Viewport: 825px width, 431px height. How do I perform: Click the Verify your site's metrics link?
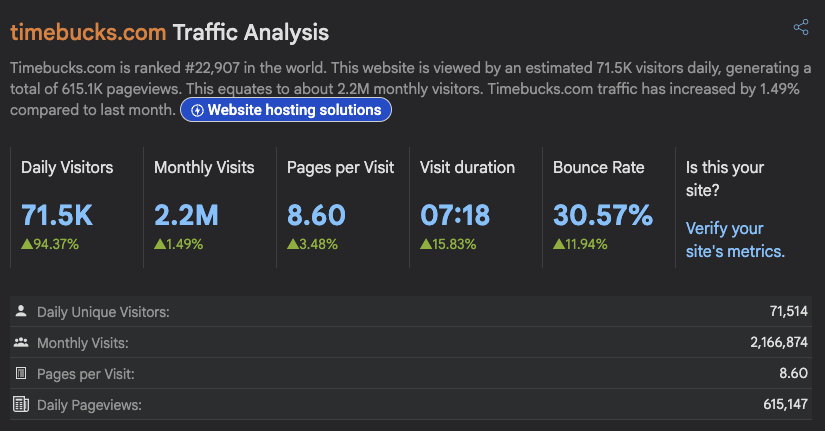[x=735, y=240]
